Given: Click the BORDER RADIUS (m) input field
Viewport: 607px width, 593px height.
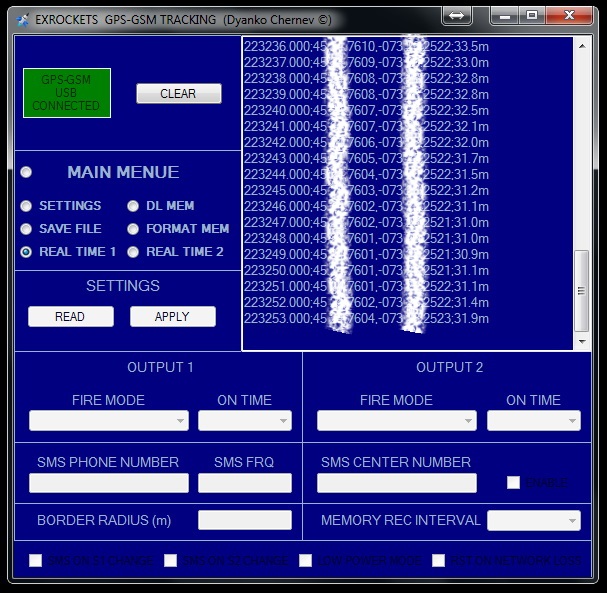Looking at the screenshot, I should (245, 520).
